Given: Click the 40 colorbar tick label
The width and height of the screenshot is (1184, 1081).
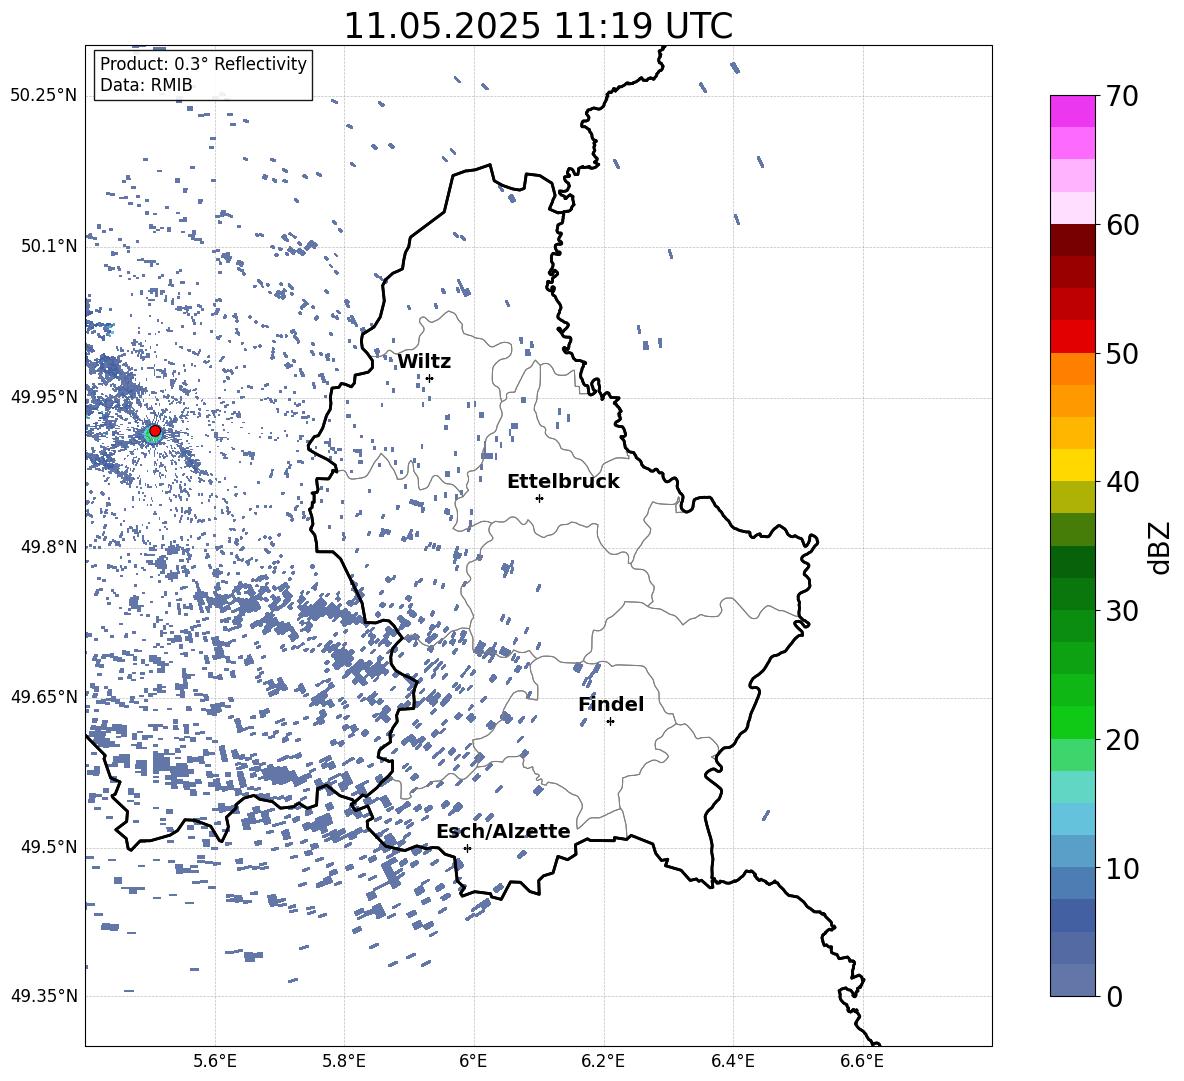Looking at the screenshot, I should pos(1122,482).
